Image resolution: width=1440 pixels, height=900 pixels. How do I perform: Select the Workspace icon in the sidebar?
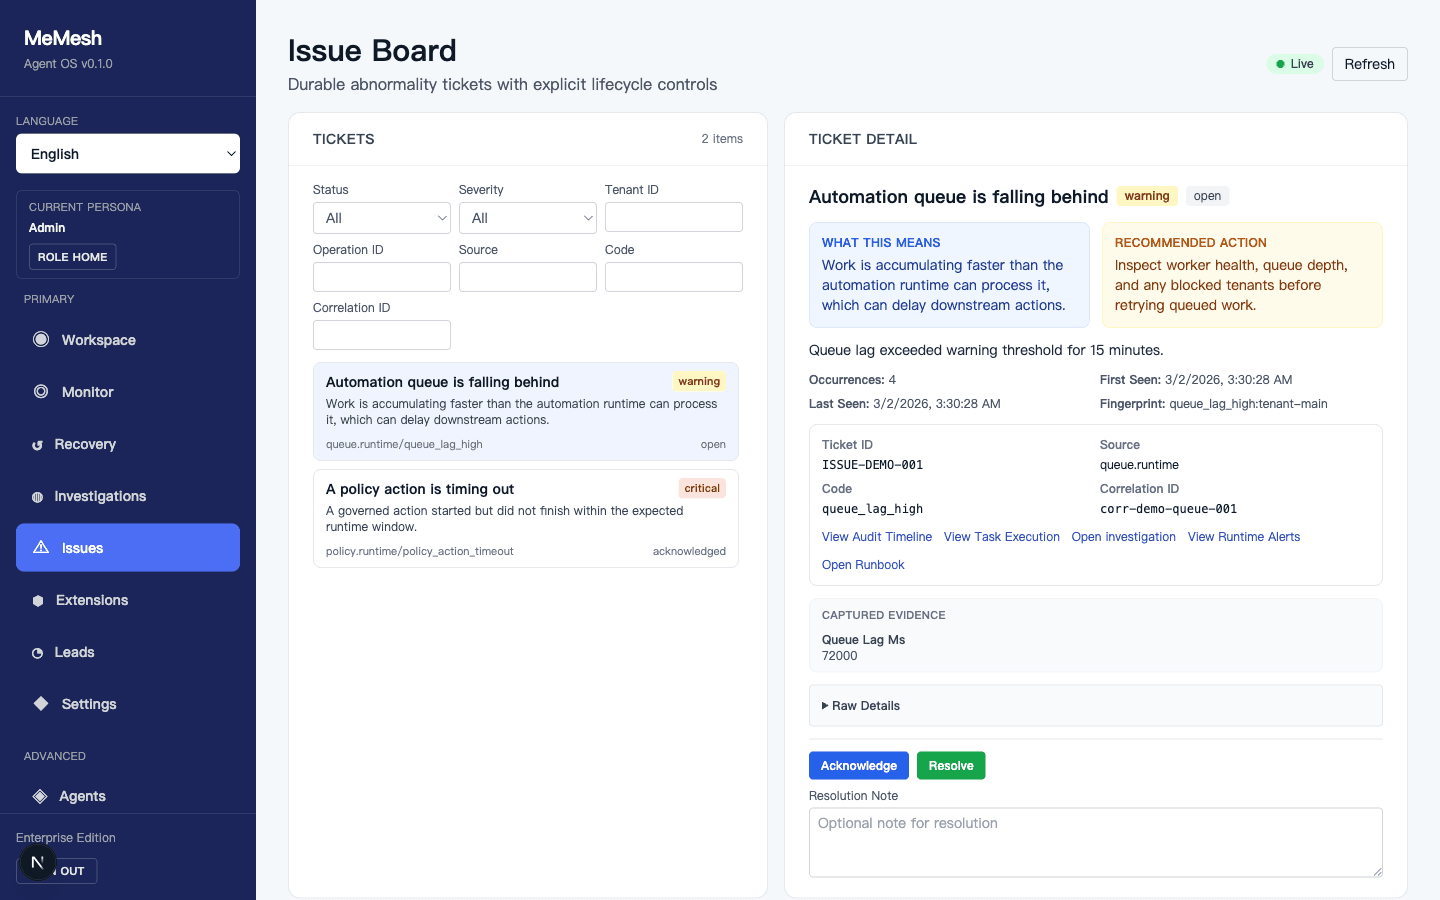click(41, 339)
